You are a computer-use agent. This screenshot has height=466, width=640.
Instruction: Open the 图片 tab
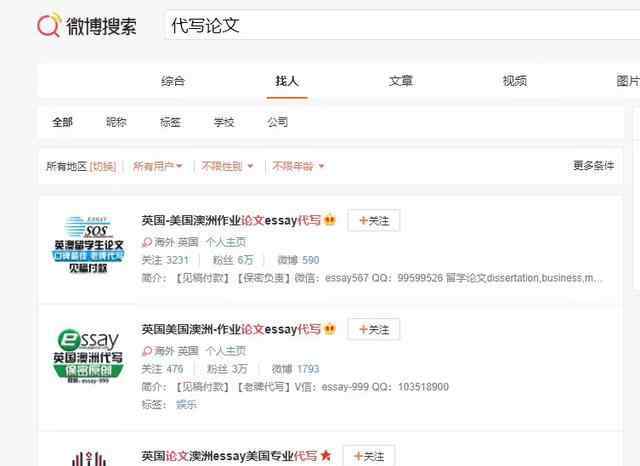(628, 81)
